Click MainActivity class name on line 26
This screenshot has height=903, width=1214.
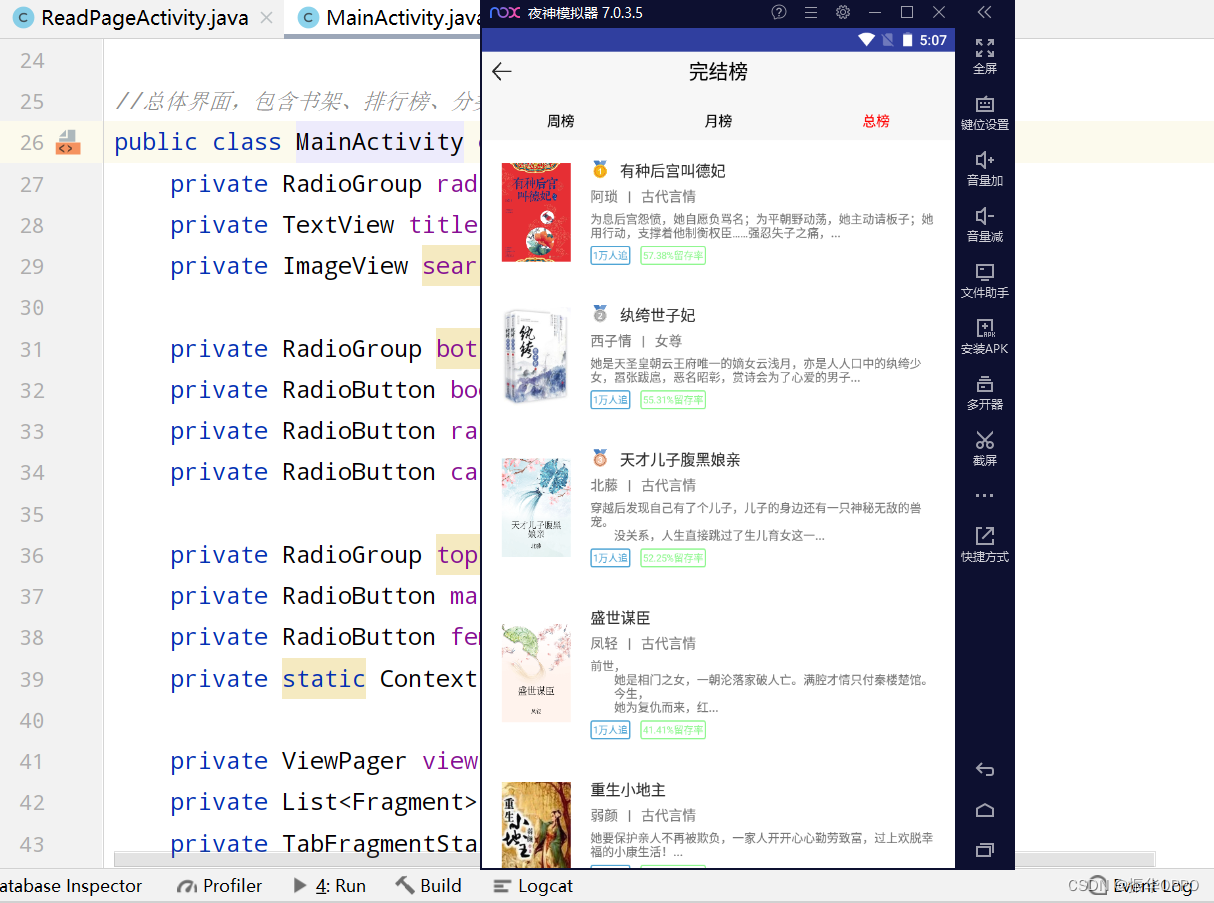tap(379, 142)
